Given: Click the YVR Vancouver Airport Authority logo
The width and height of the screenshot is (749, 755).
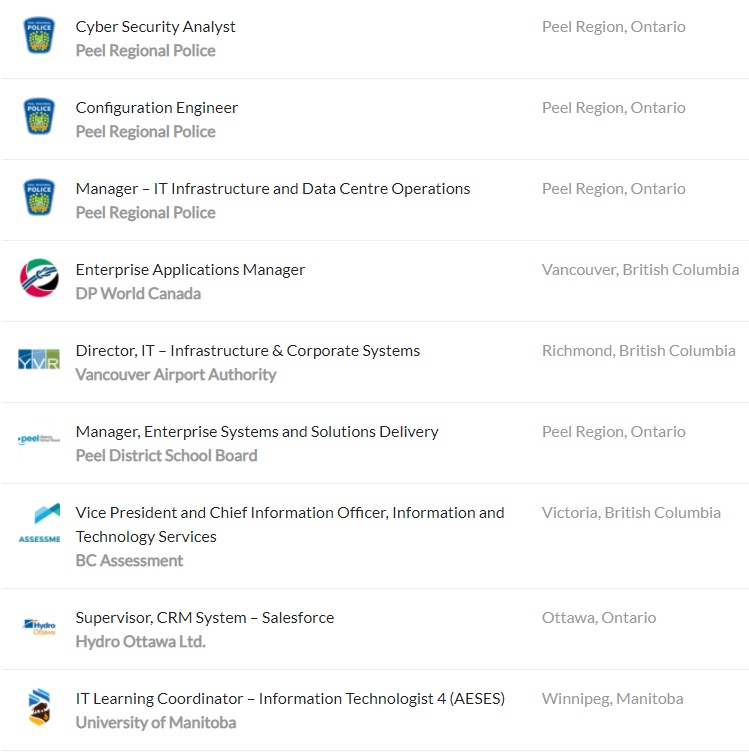Looking at the screenshot, I should point(39,360).
